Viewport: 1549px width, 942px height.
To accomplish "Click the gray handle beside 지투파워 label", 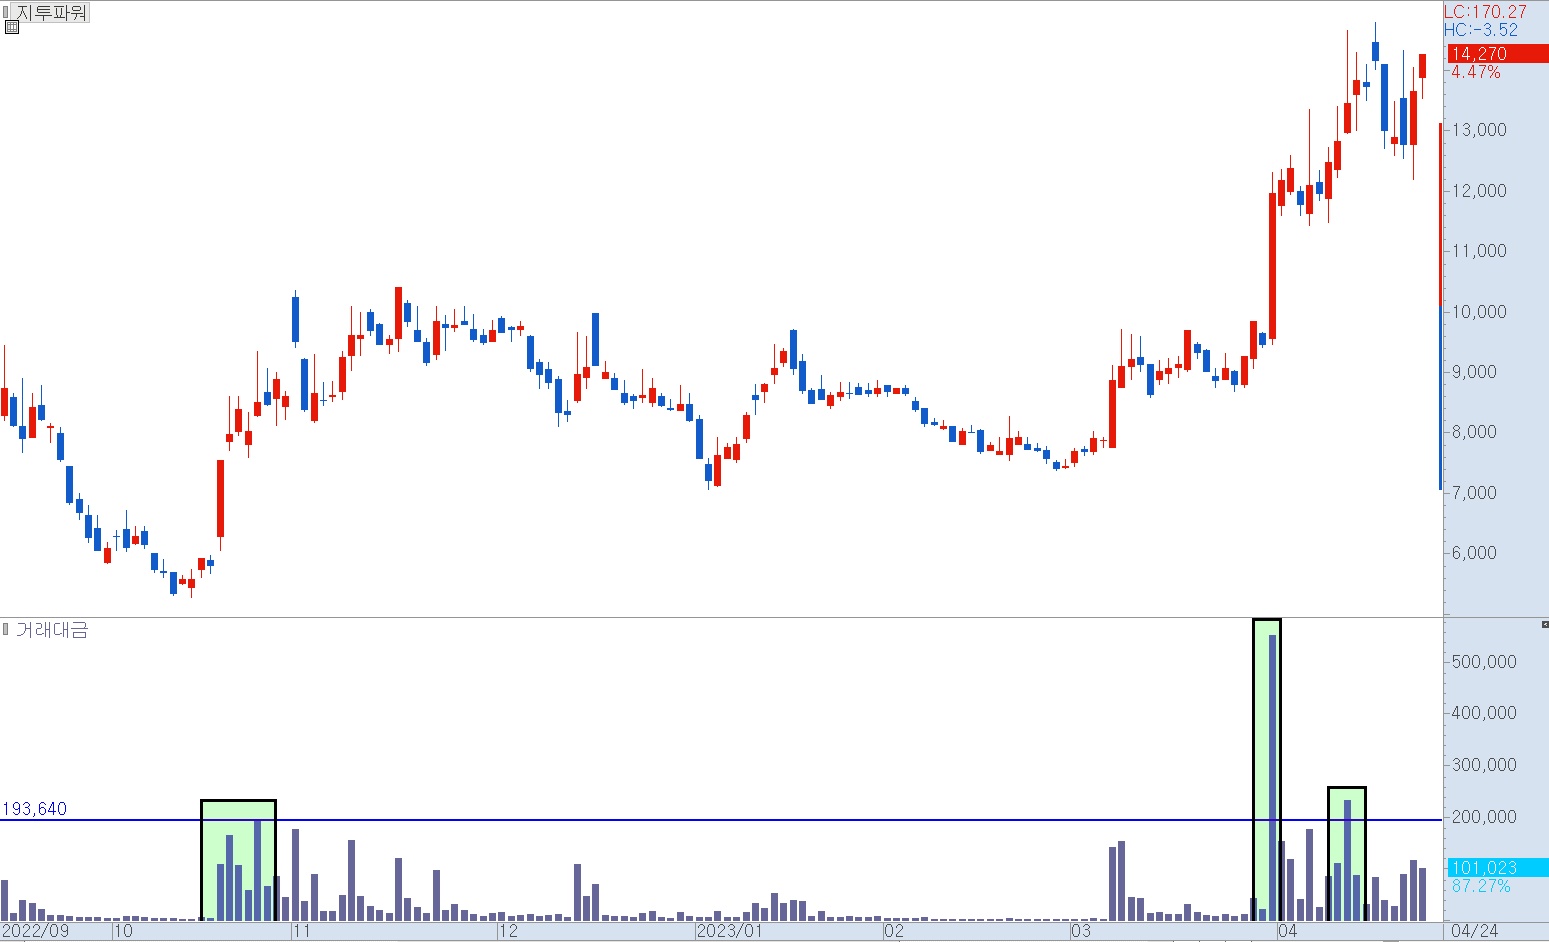I will (6, 13).
